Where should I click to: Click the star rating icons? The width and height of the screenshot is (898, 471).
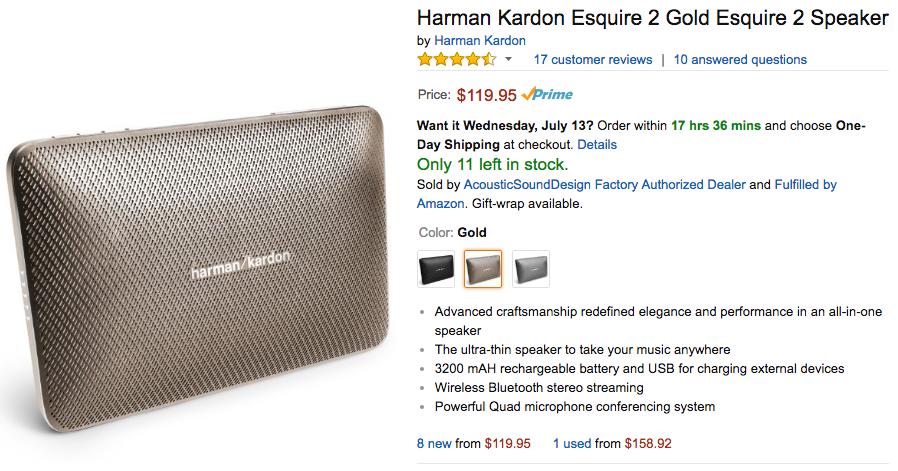(x=456, y=60)
